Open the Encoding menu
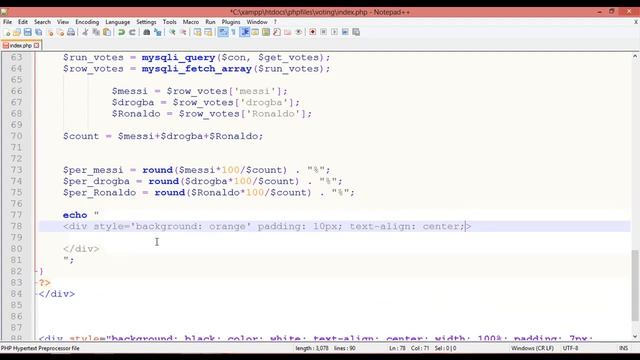Image resolution: width=640 pixels, height=360 pixels. [x=87, y=22]
